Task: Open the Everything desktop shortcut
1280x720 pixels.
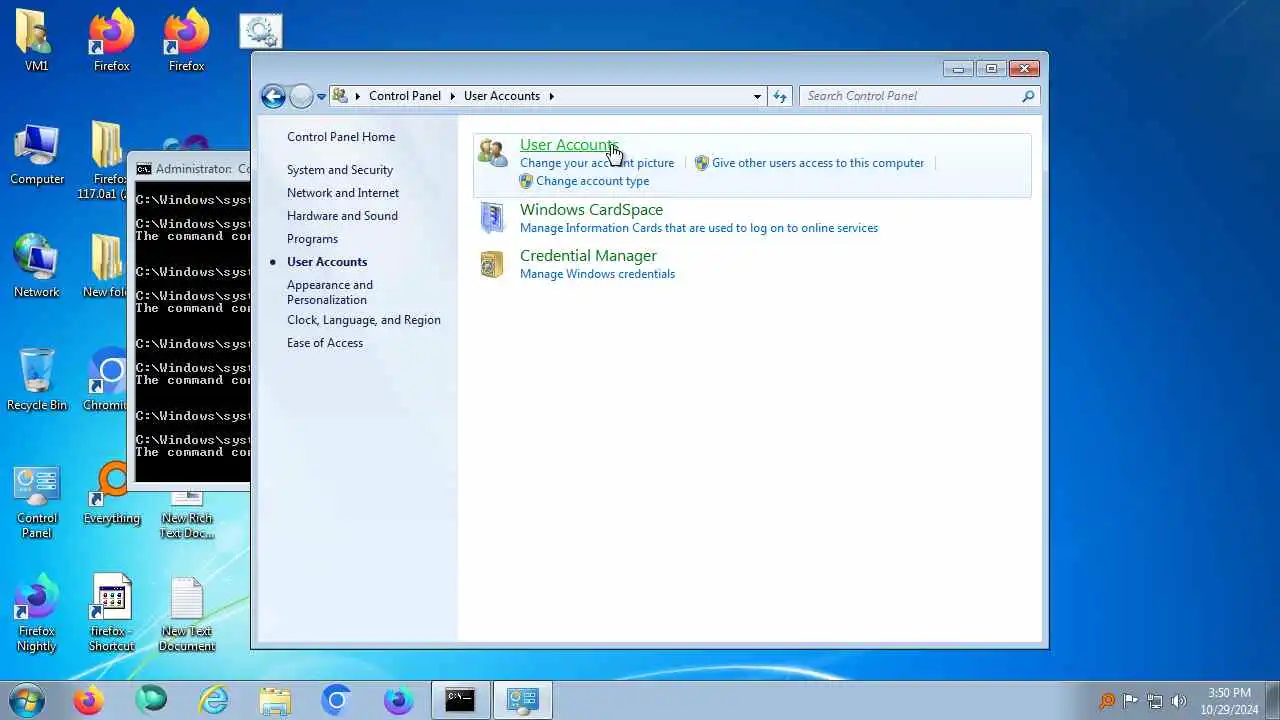Action: (x=112, y=493)
